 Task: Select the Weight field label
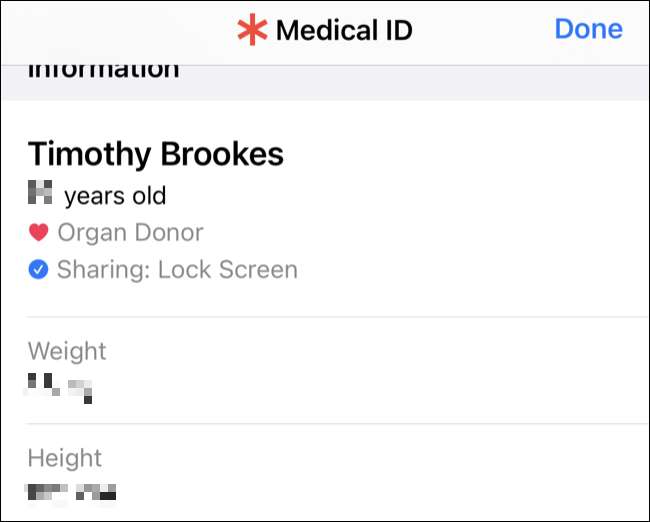[x=67, y=351]
